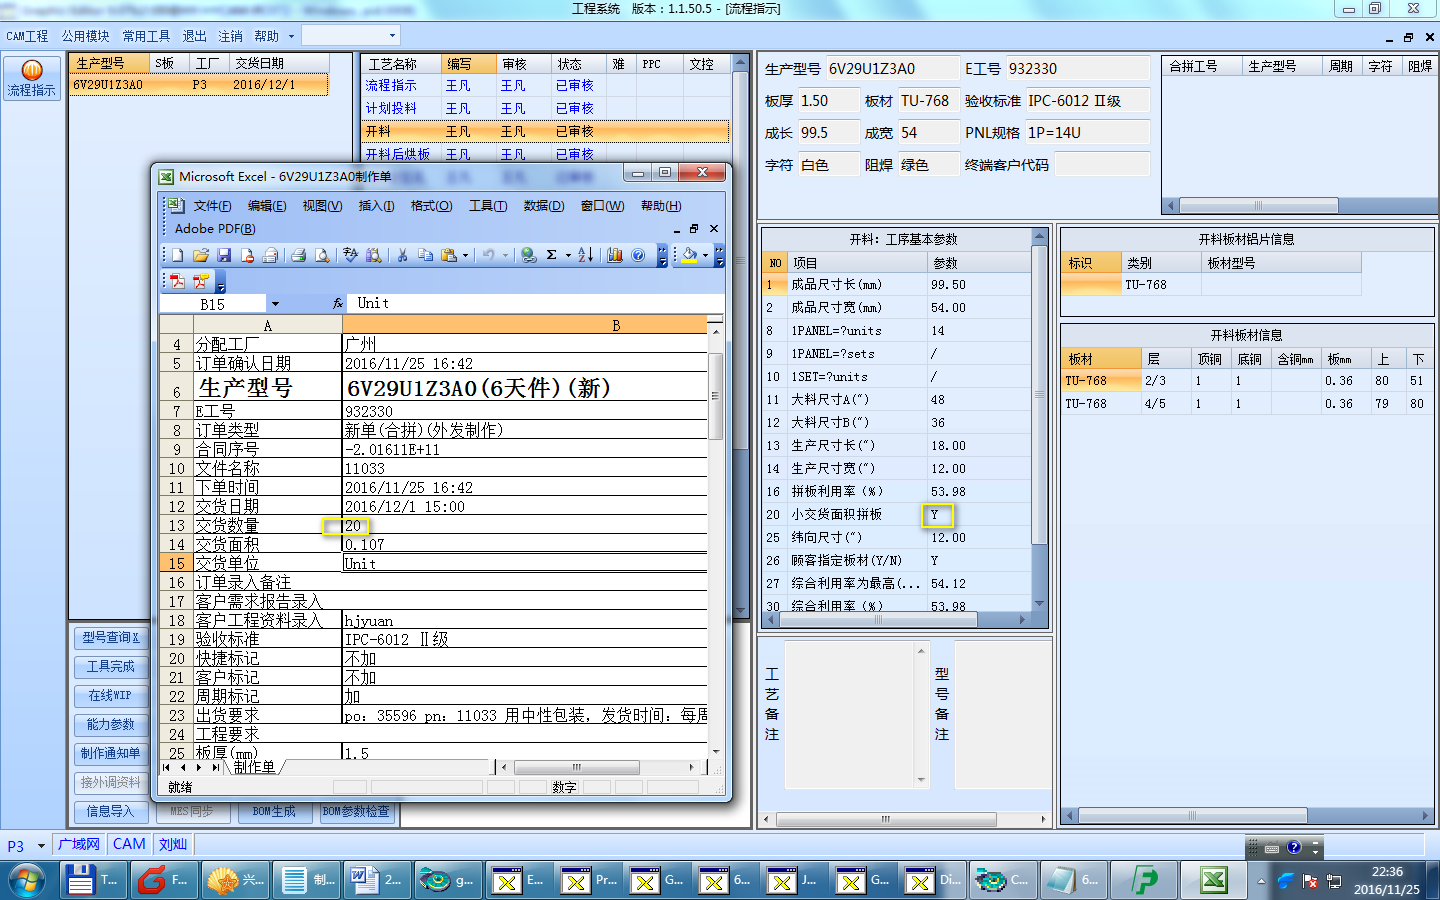Screen dimensions: 1440x900
Task: Click Convert to PDF and email icon
Action: [x=201, y=282]
